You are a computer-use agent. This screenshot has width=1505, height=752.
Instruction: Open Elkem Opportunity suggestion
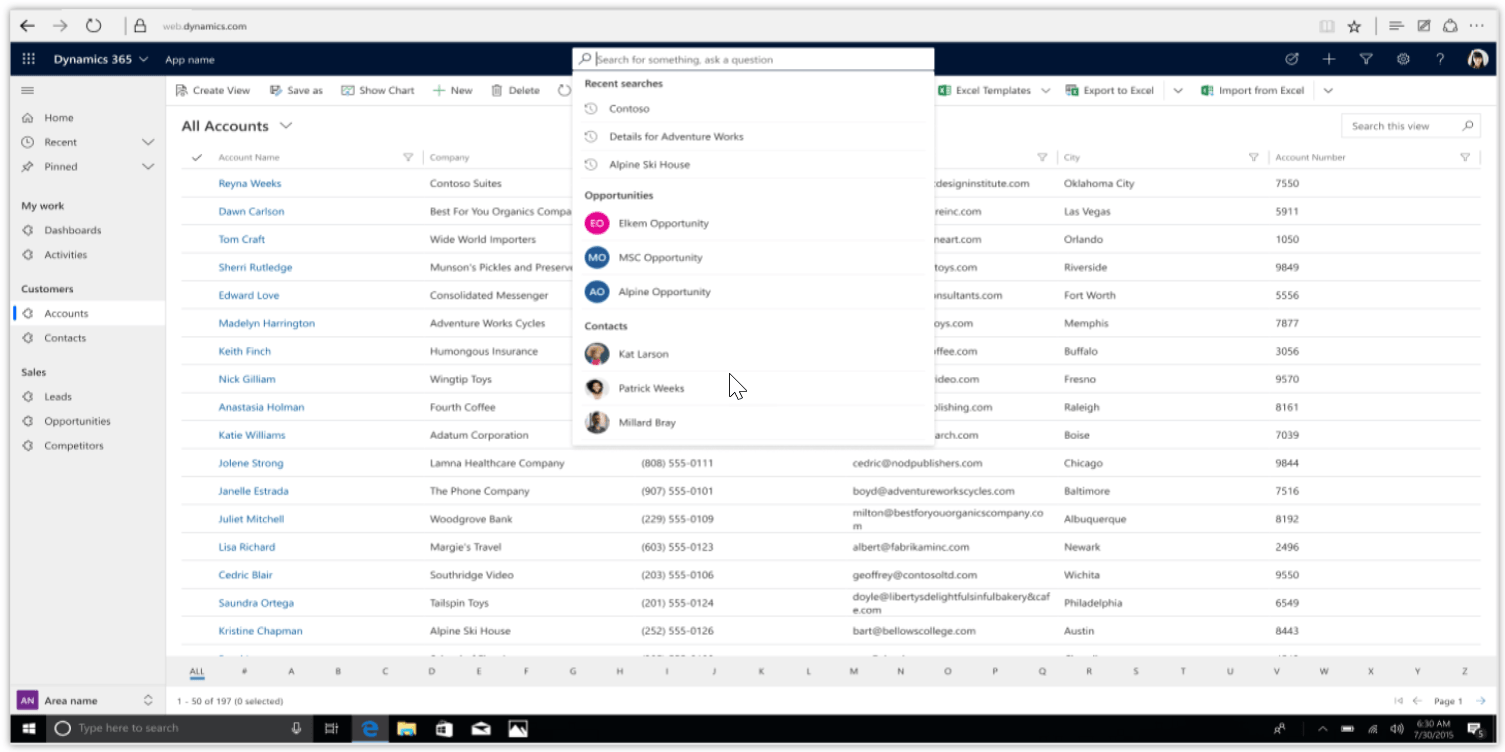coord(753,223)
